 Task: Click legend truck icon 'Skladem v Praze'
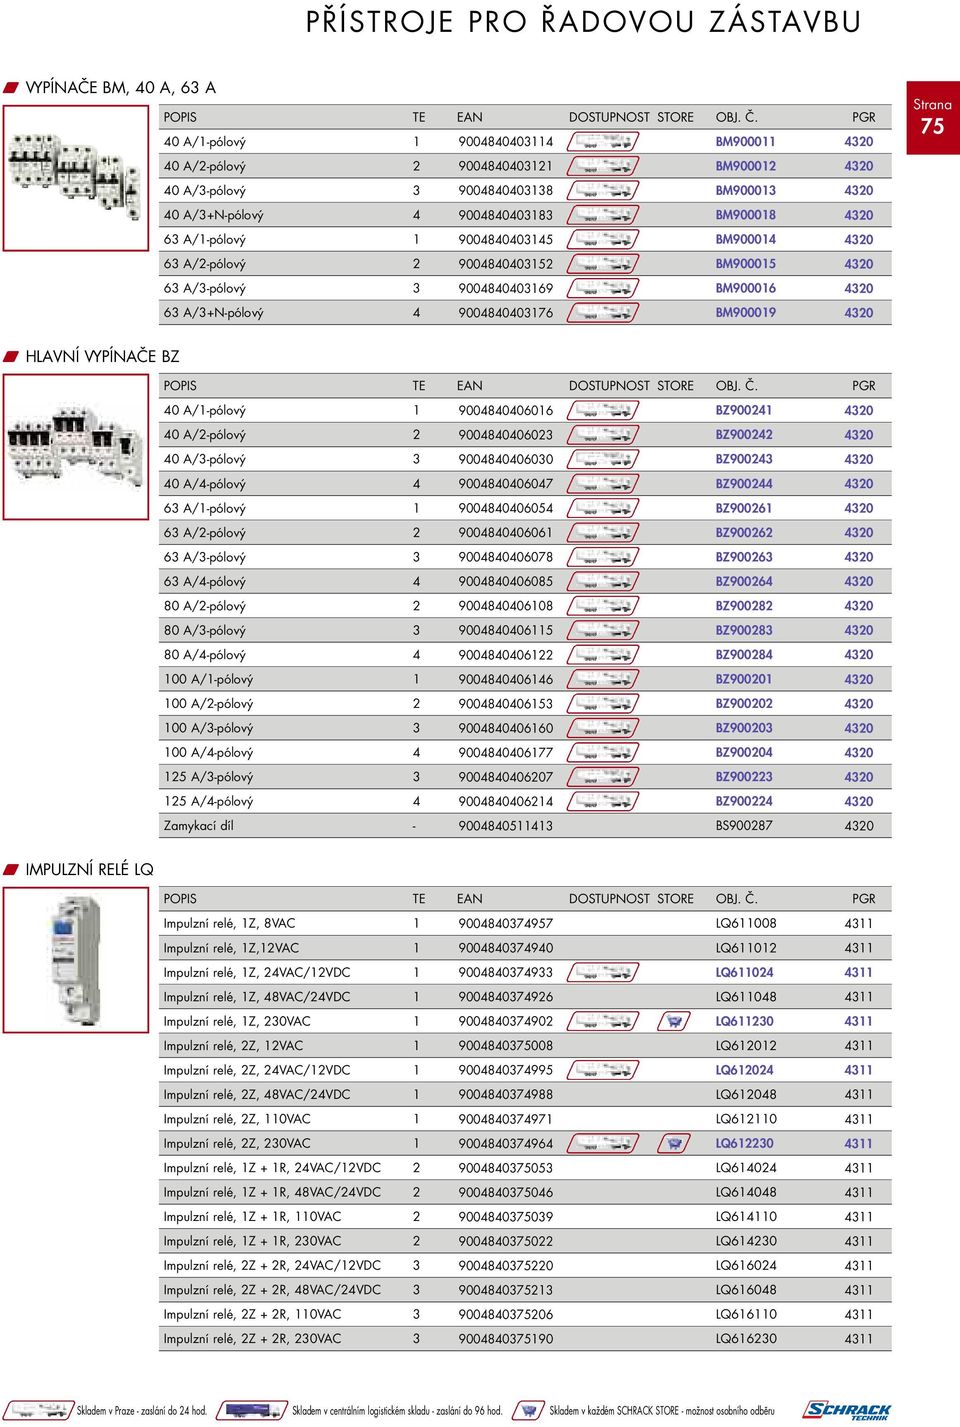40,1410
